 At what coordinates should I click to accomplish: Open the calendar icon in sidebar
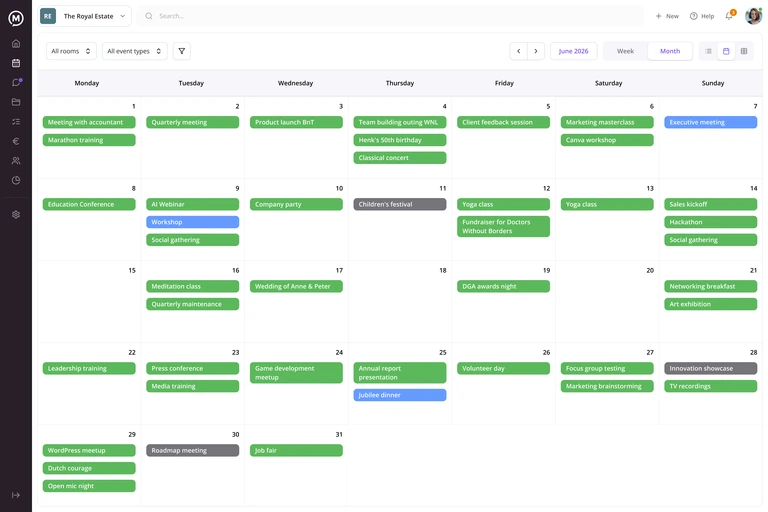(16, 63)
